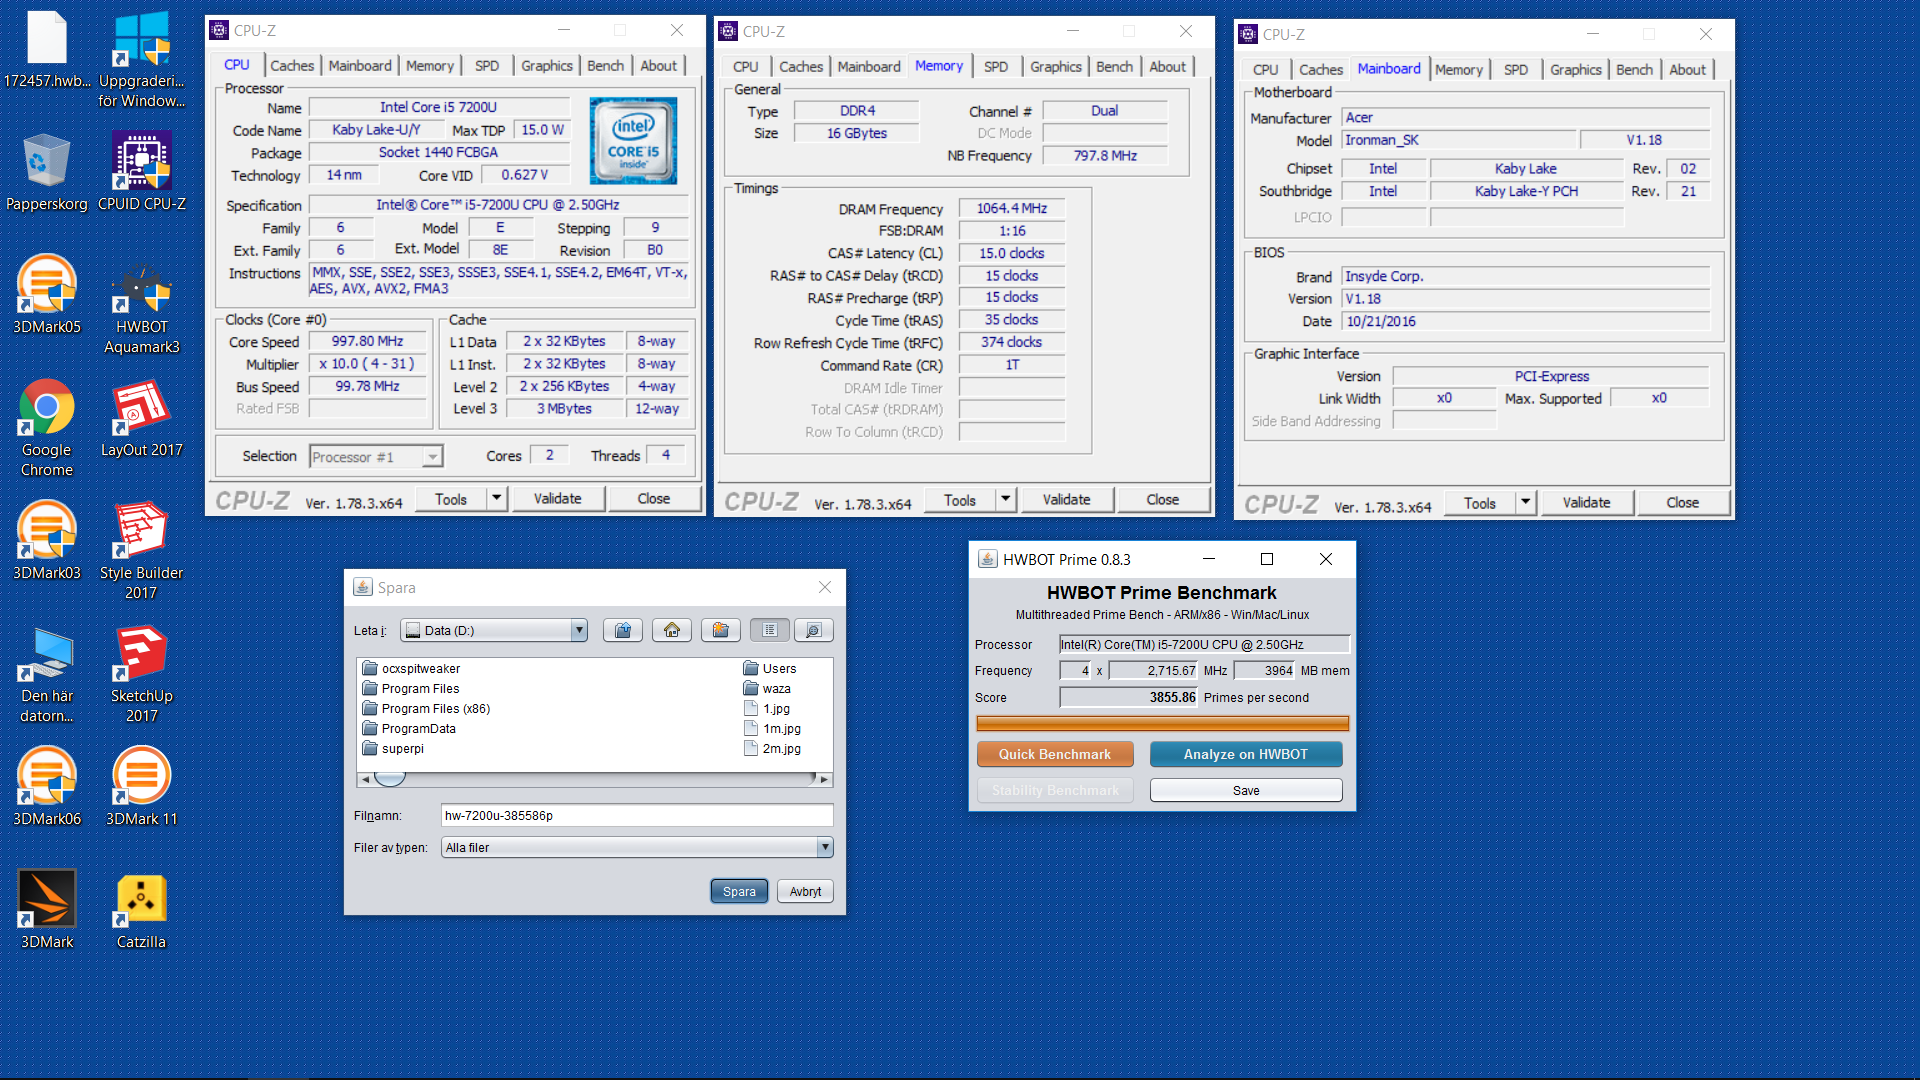Click the Processor name field in HWBOT Prime
This screenshot has width=1920, height=1080.
point(1204,644)
